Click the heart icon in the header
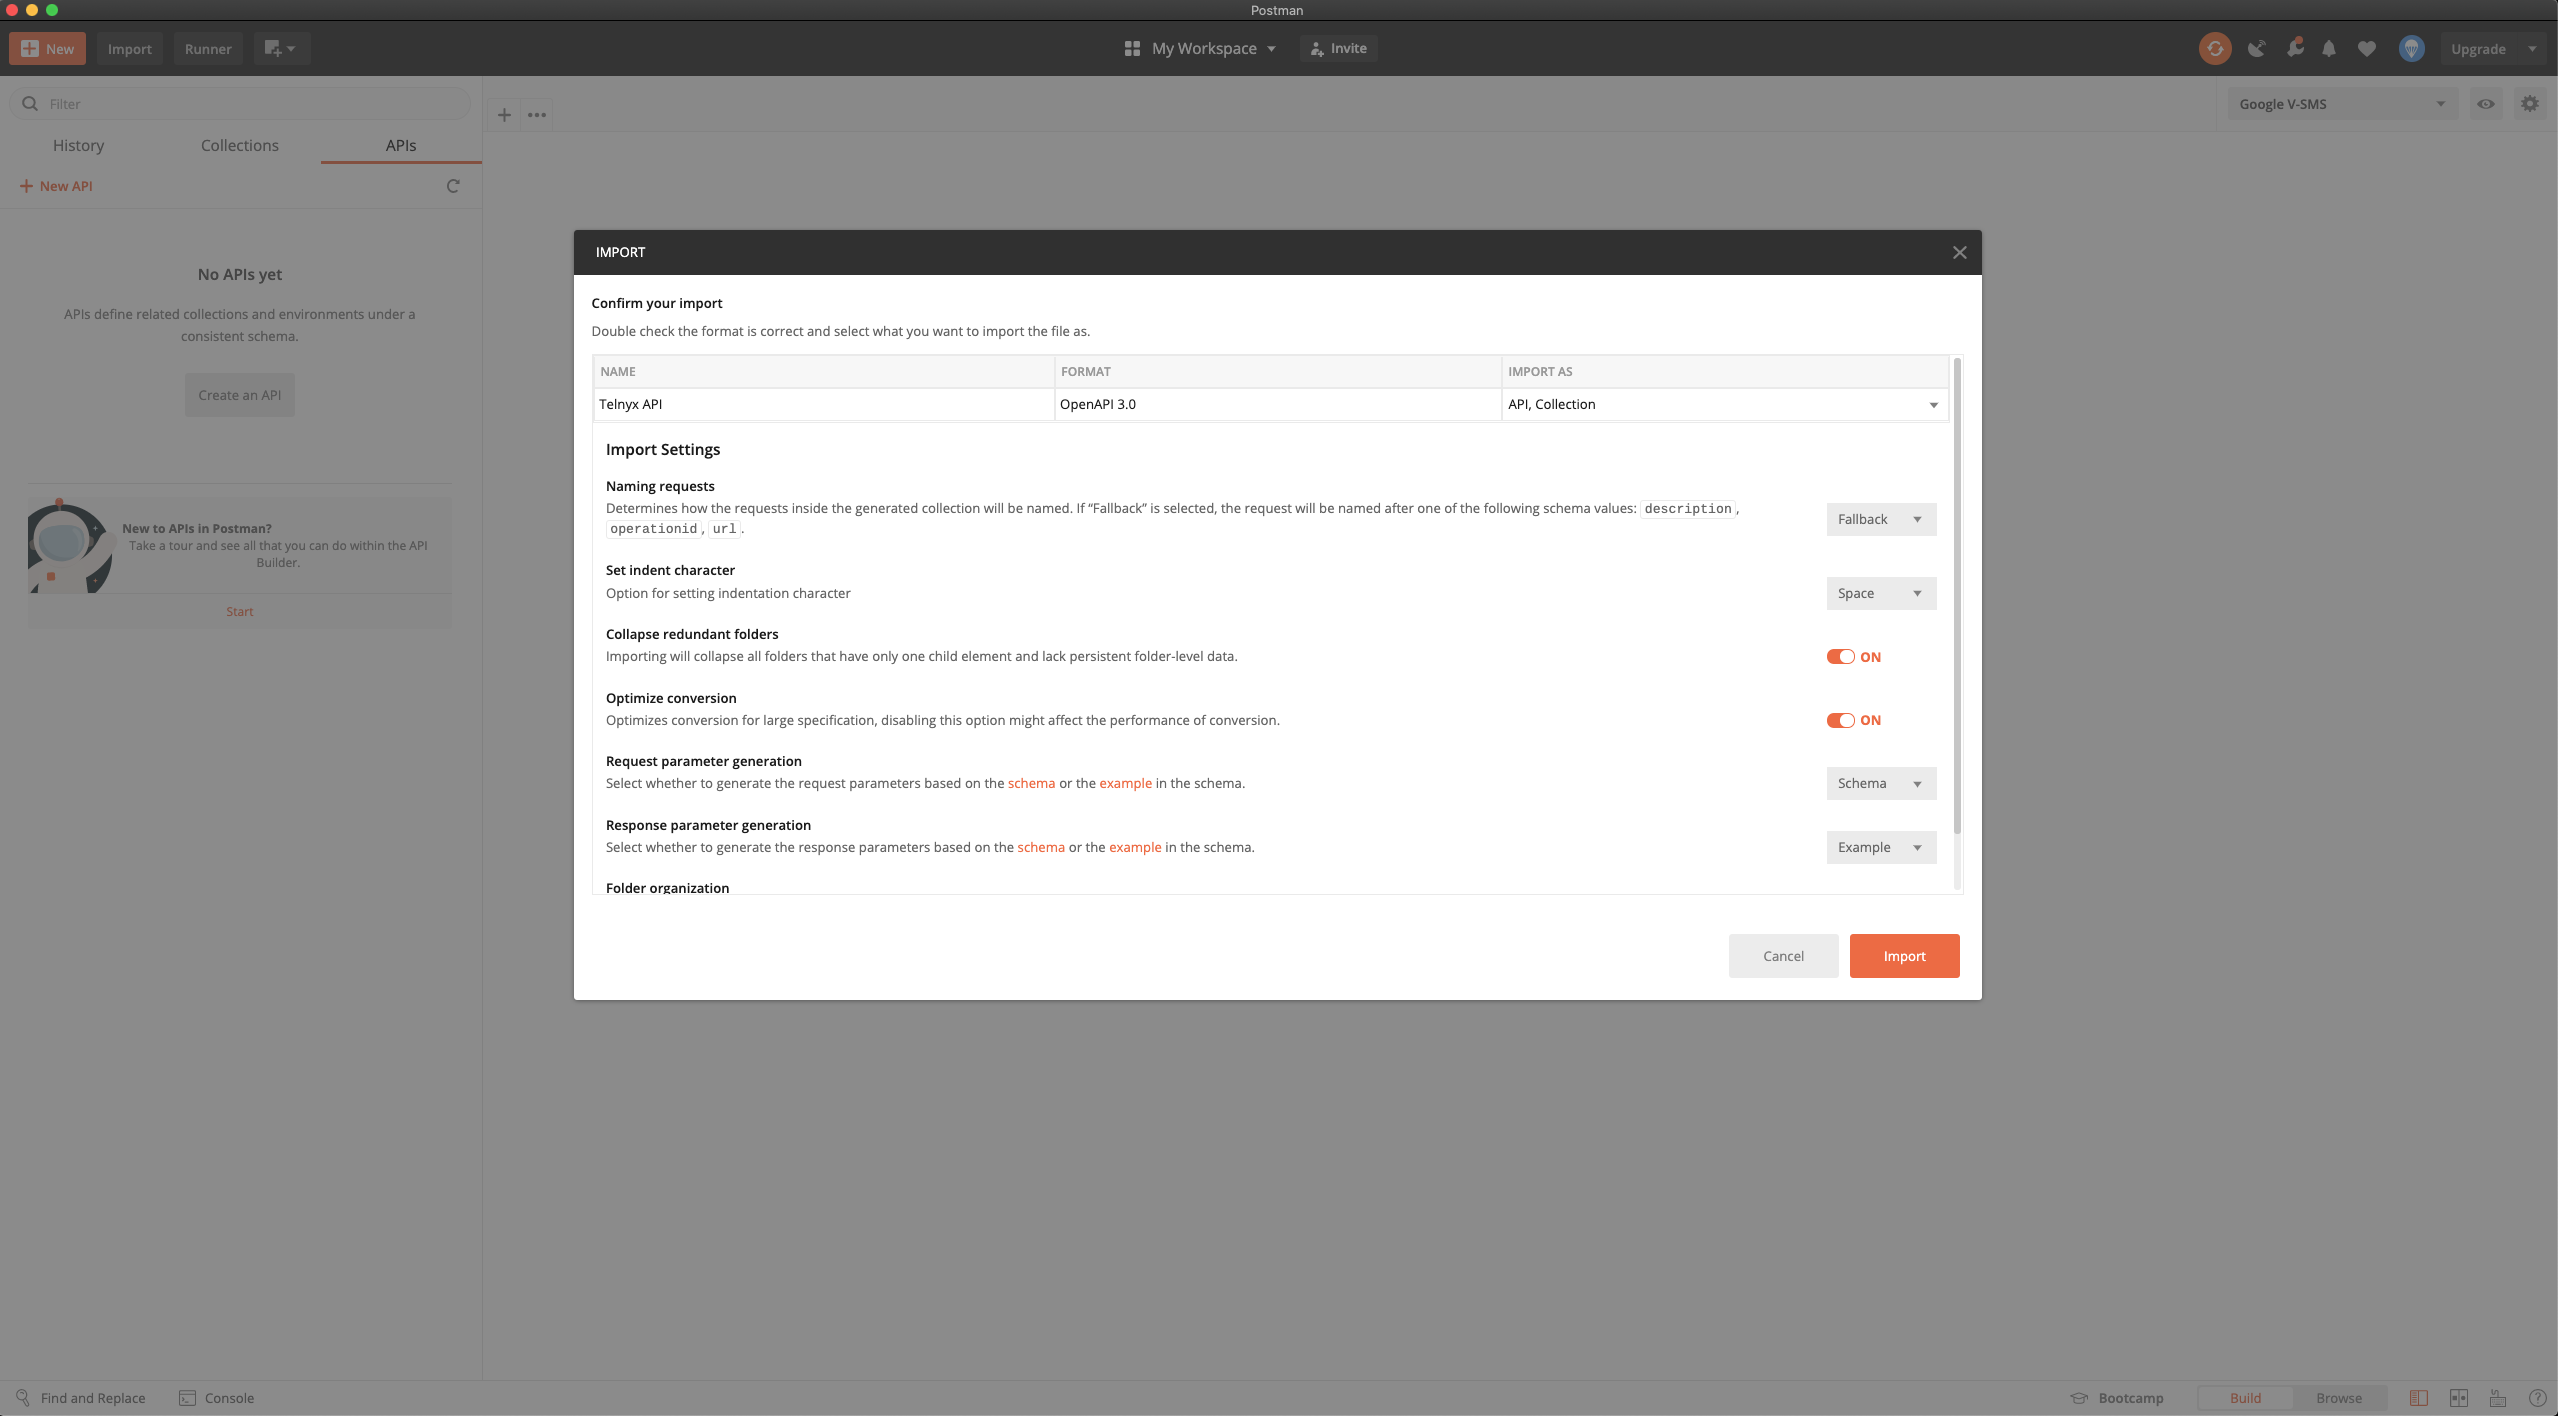The height and width of the screenshot is (1416, 2558). click(x=2366, y=48)
